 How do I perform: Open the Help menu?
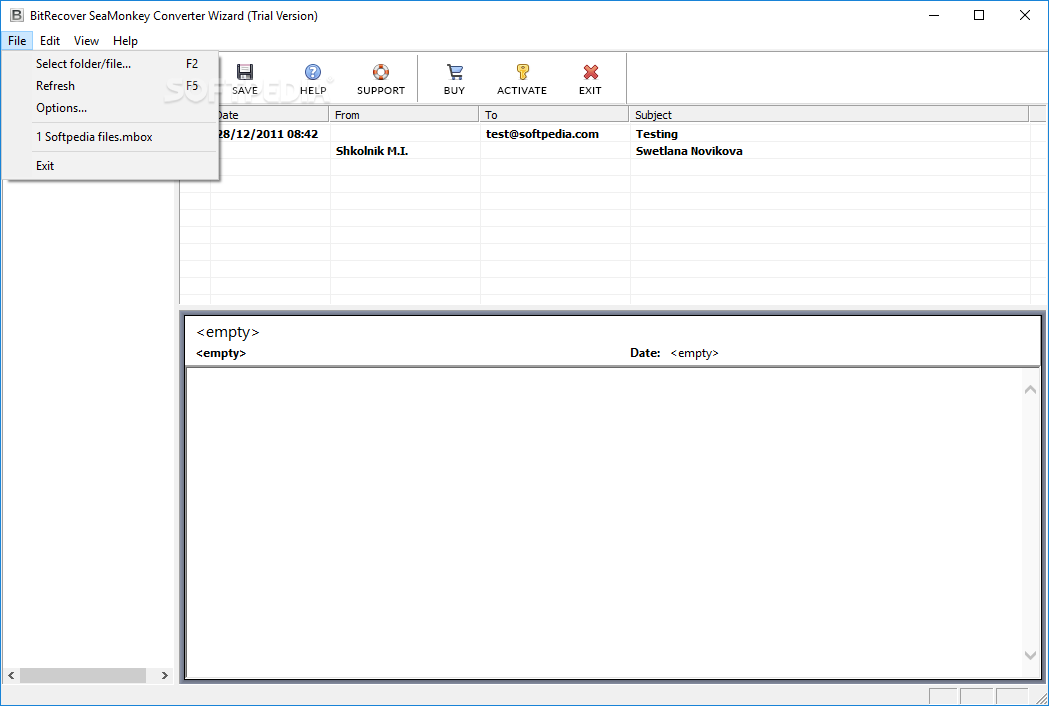(125, 41)
